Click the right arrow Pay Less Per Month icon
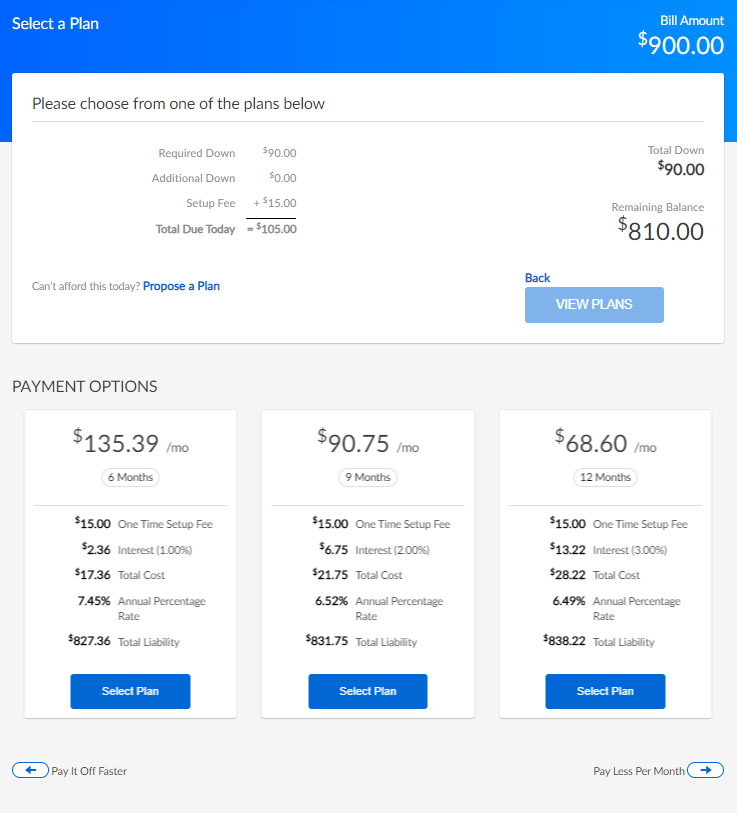This screenshot has height=813, width=737. coord(705,770)
